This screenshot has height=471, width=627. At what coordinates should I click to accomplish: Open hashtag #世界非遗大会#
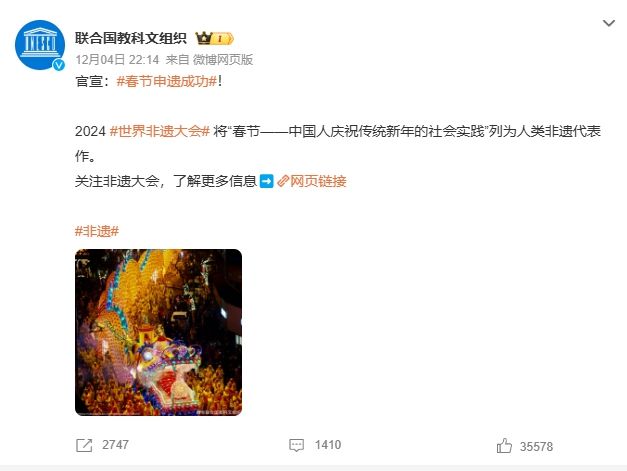tap(160, 131)
